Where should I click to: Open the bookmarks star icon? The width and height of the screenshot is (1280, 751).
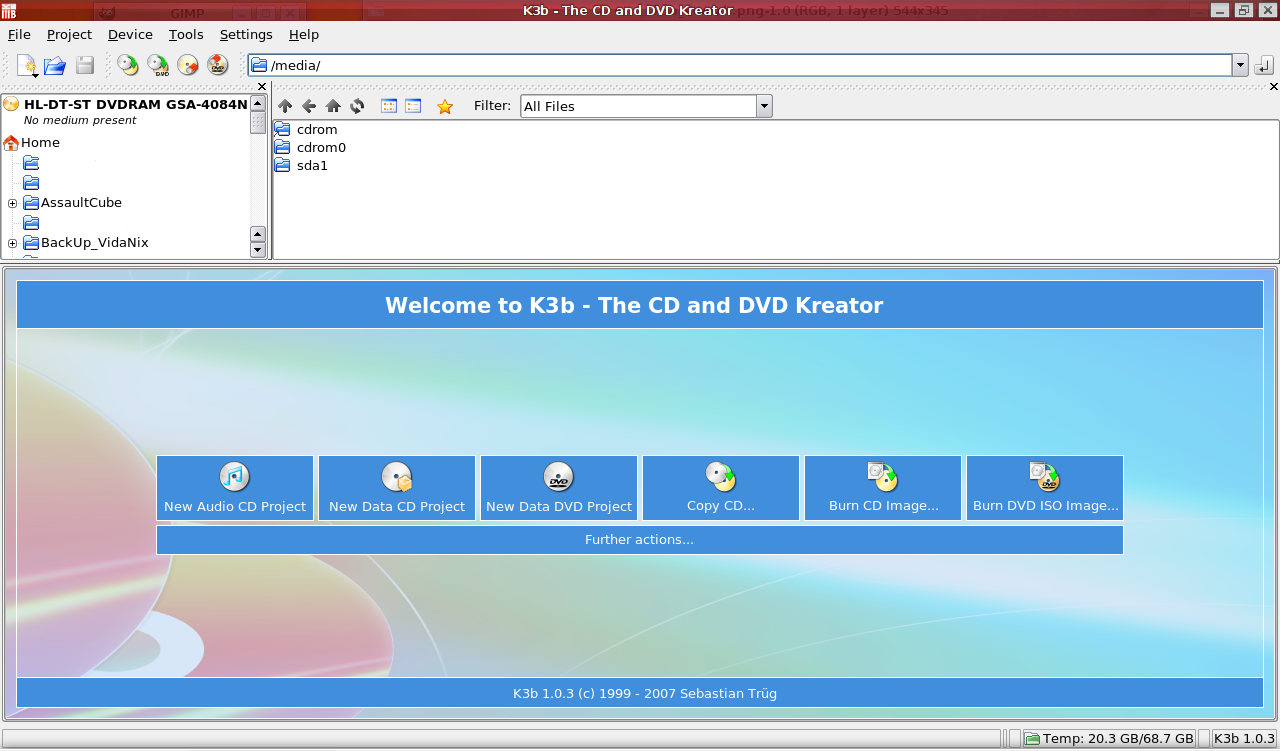pyautogui.click(x=445, y=106)
